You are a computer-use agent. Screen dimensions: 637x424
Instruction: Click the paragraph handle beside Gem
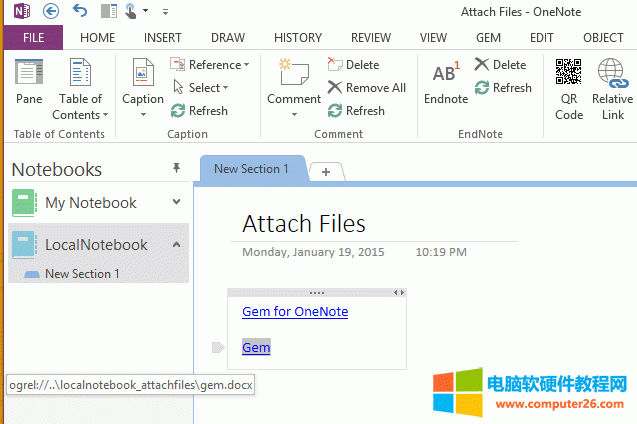tap(218, 347)
